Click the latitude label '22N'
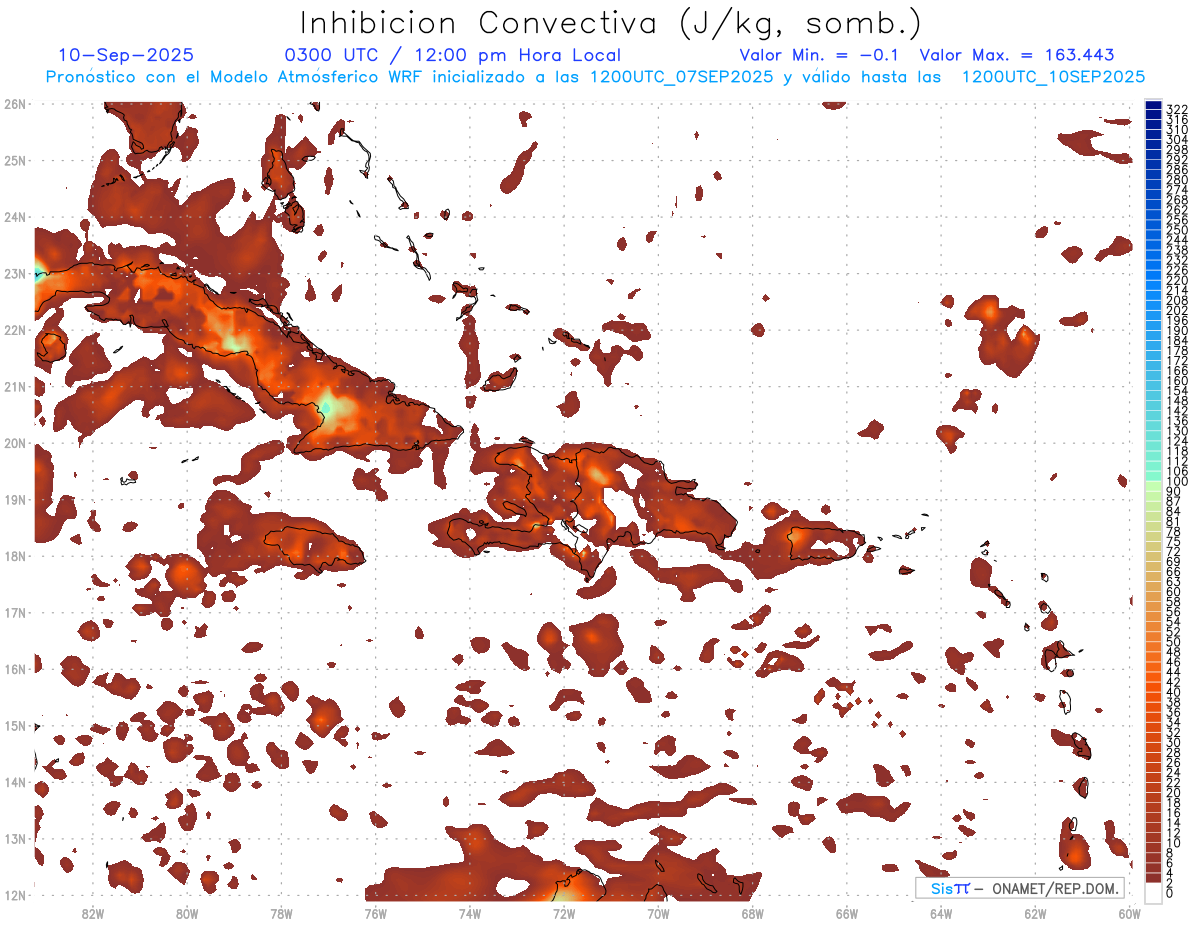The width and height of the screenshot is (1200, 927). coord(15,329)
